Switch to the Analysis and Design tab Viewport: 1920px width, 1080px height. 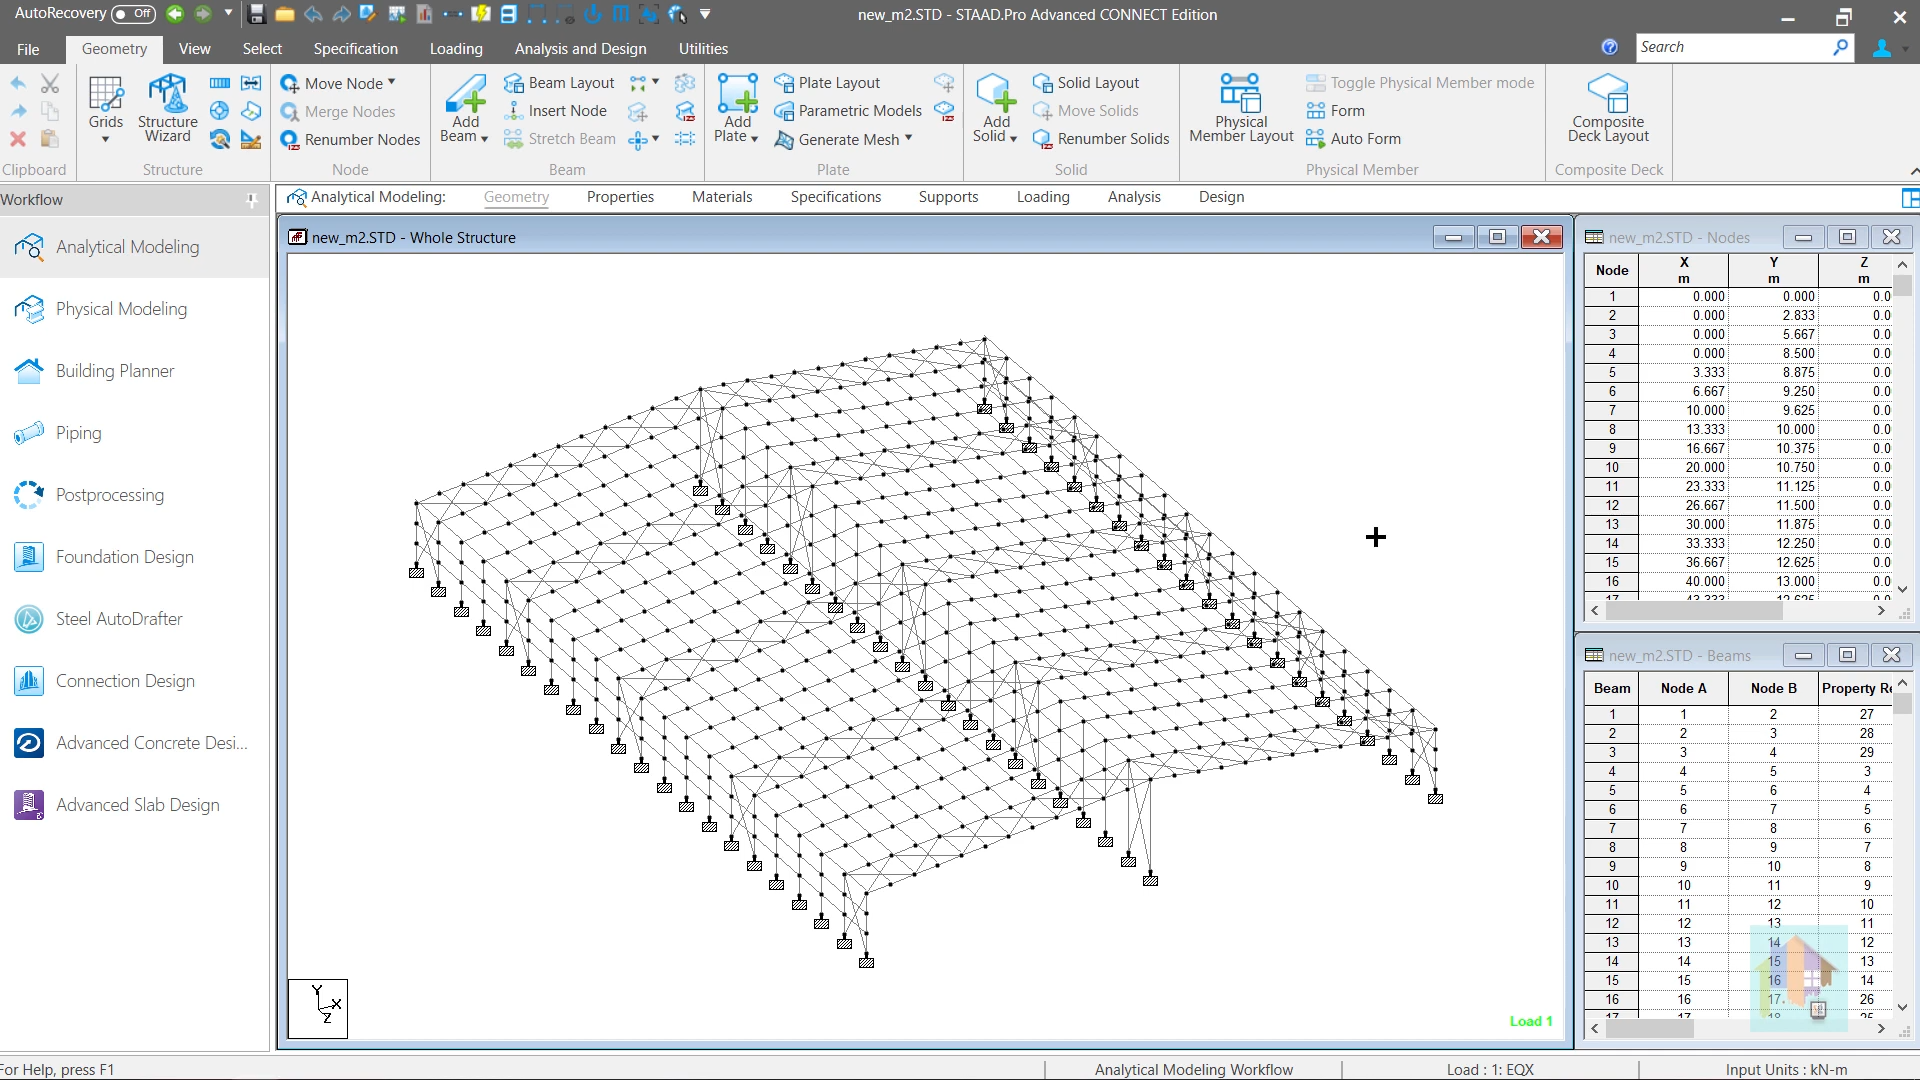(580, 49)
